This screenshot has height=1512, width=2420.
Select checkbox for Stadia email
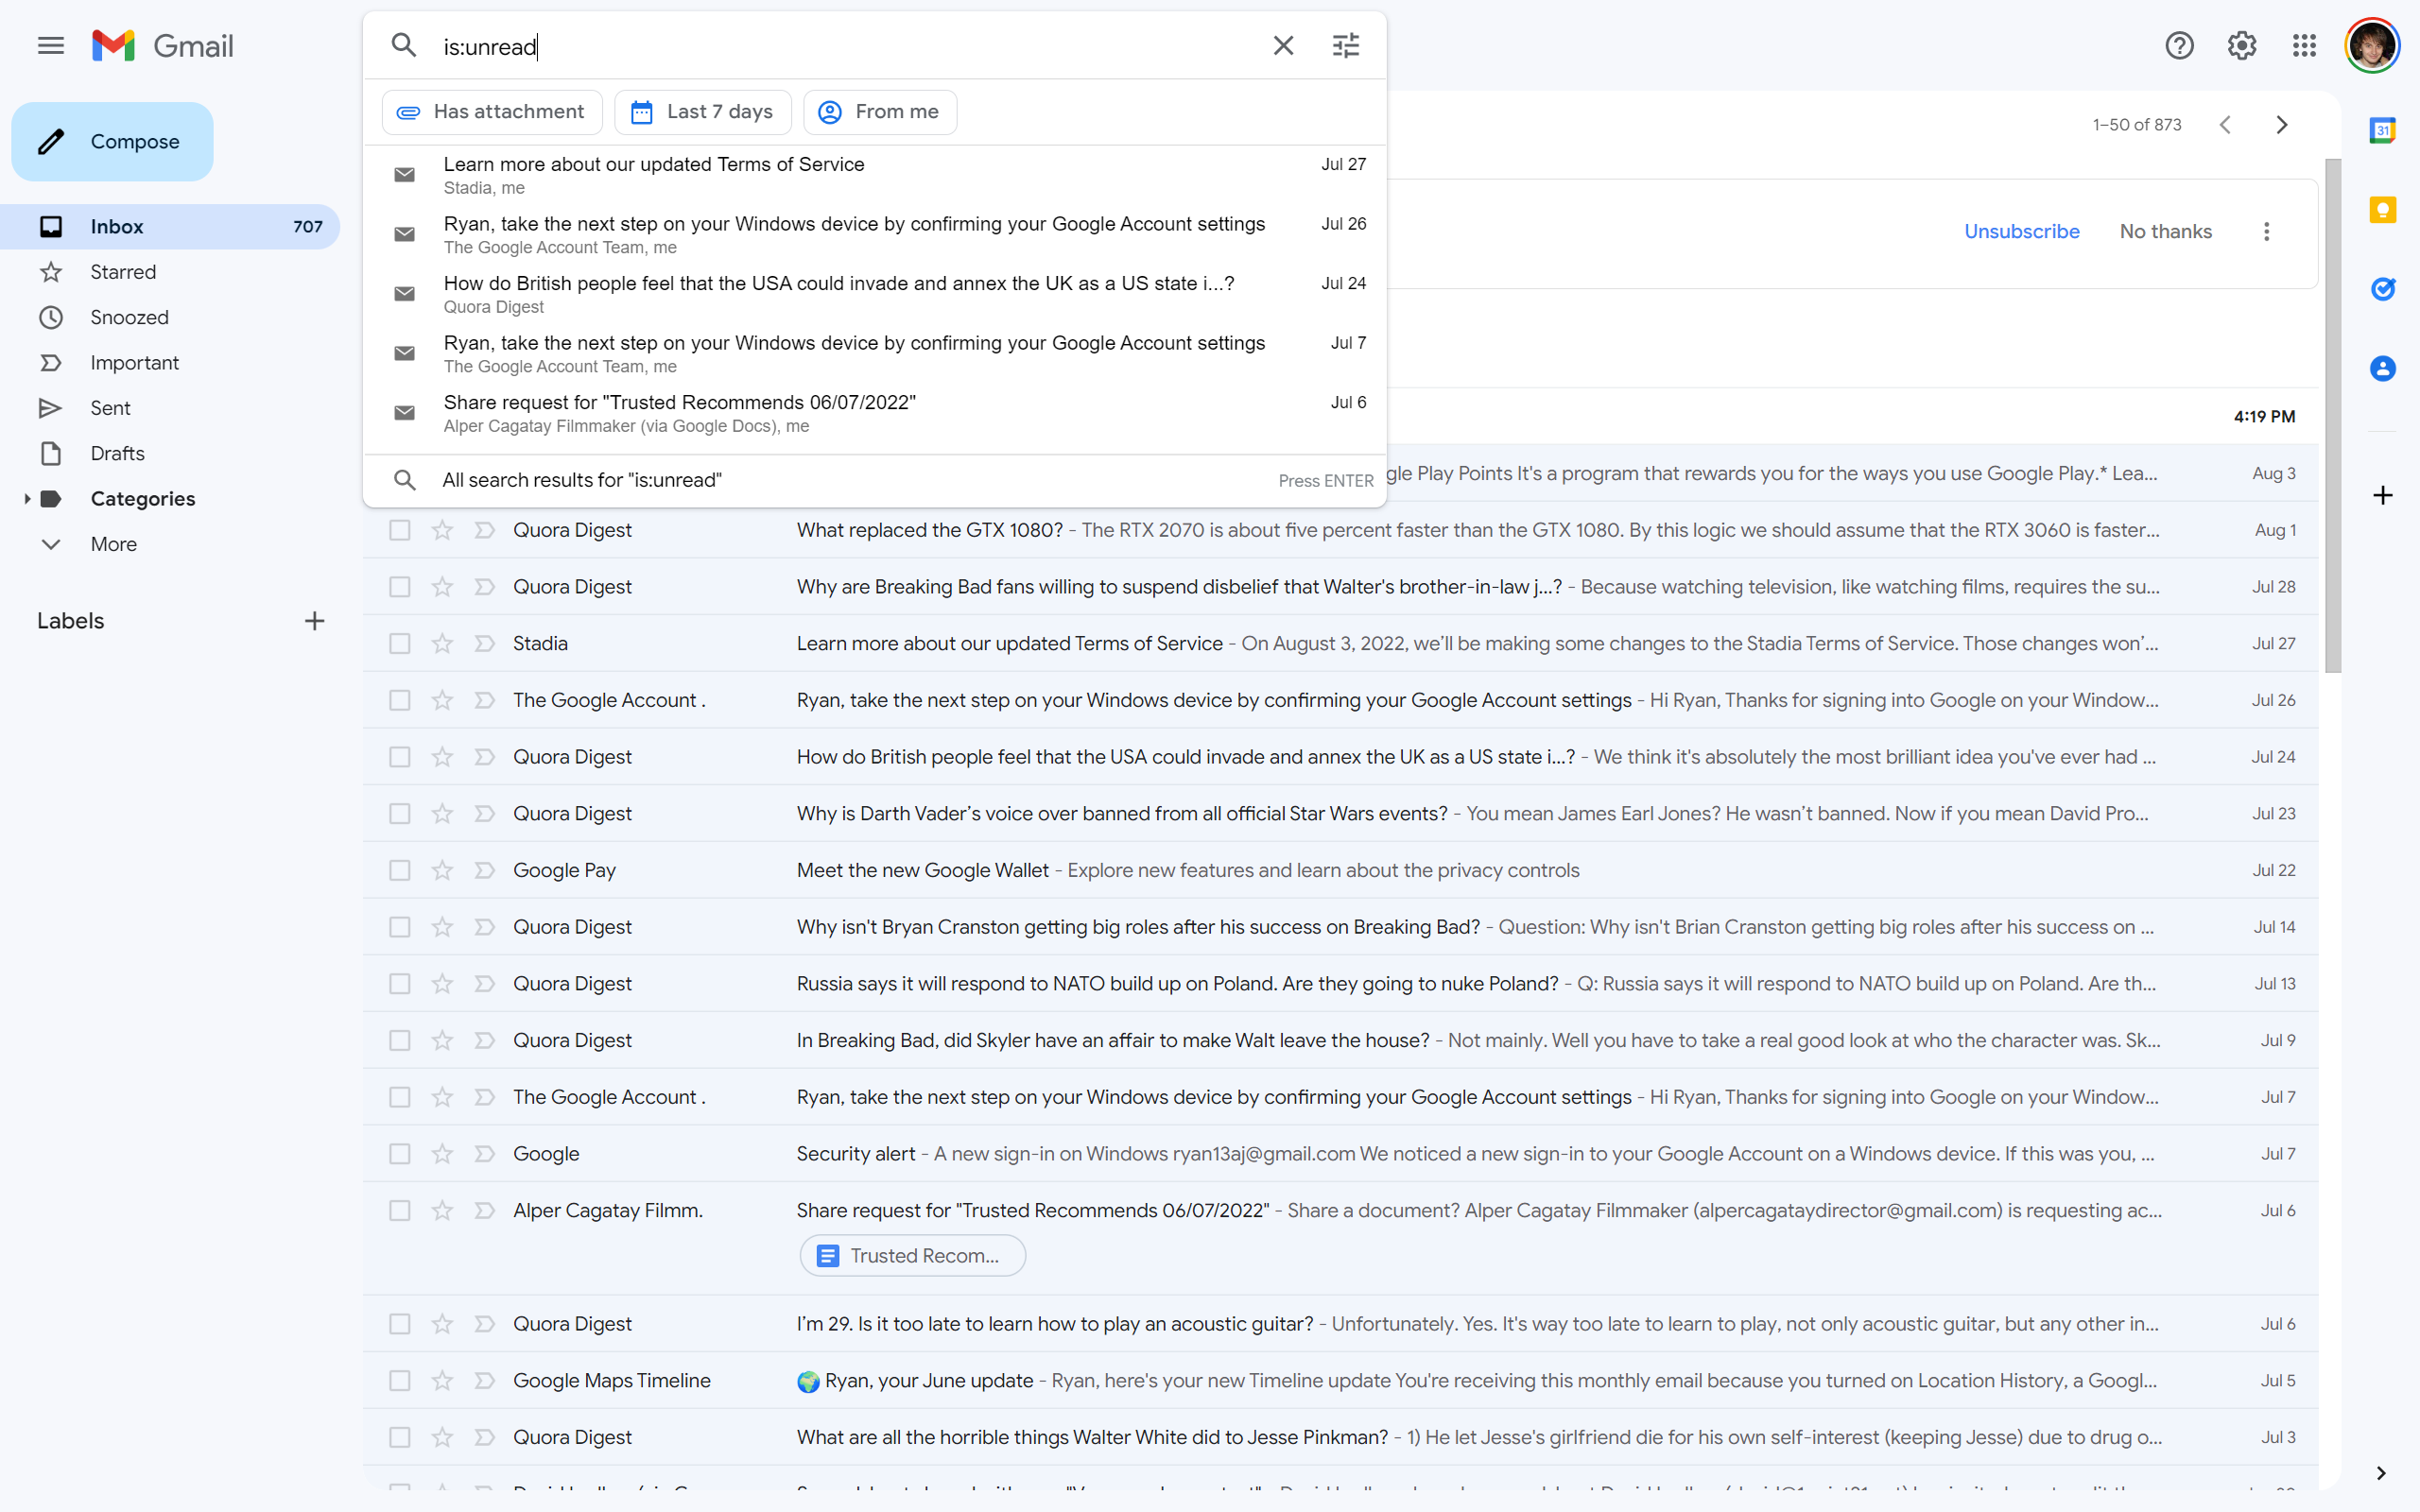coord(400,644)
